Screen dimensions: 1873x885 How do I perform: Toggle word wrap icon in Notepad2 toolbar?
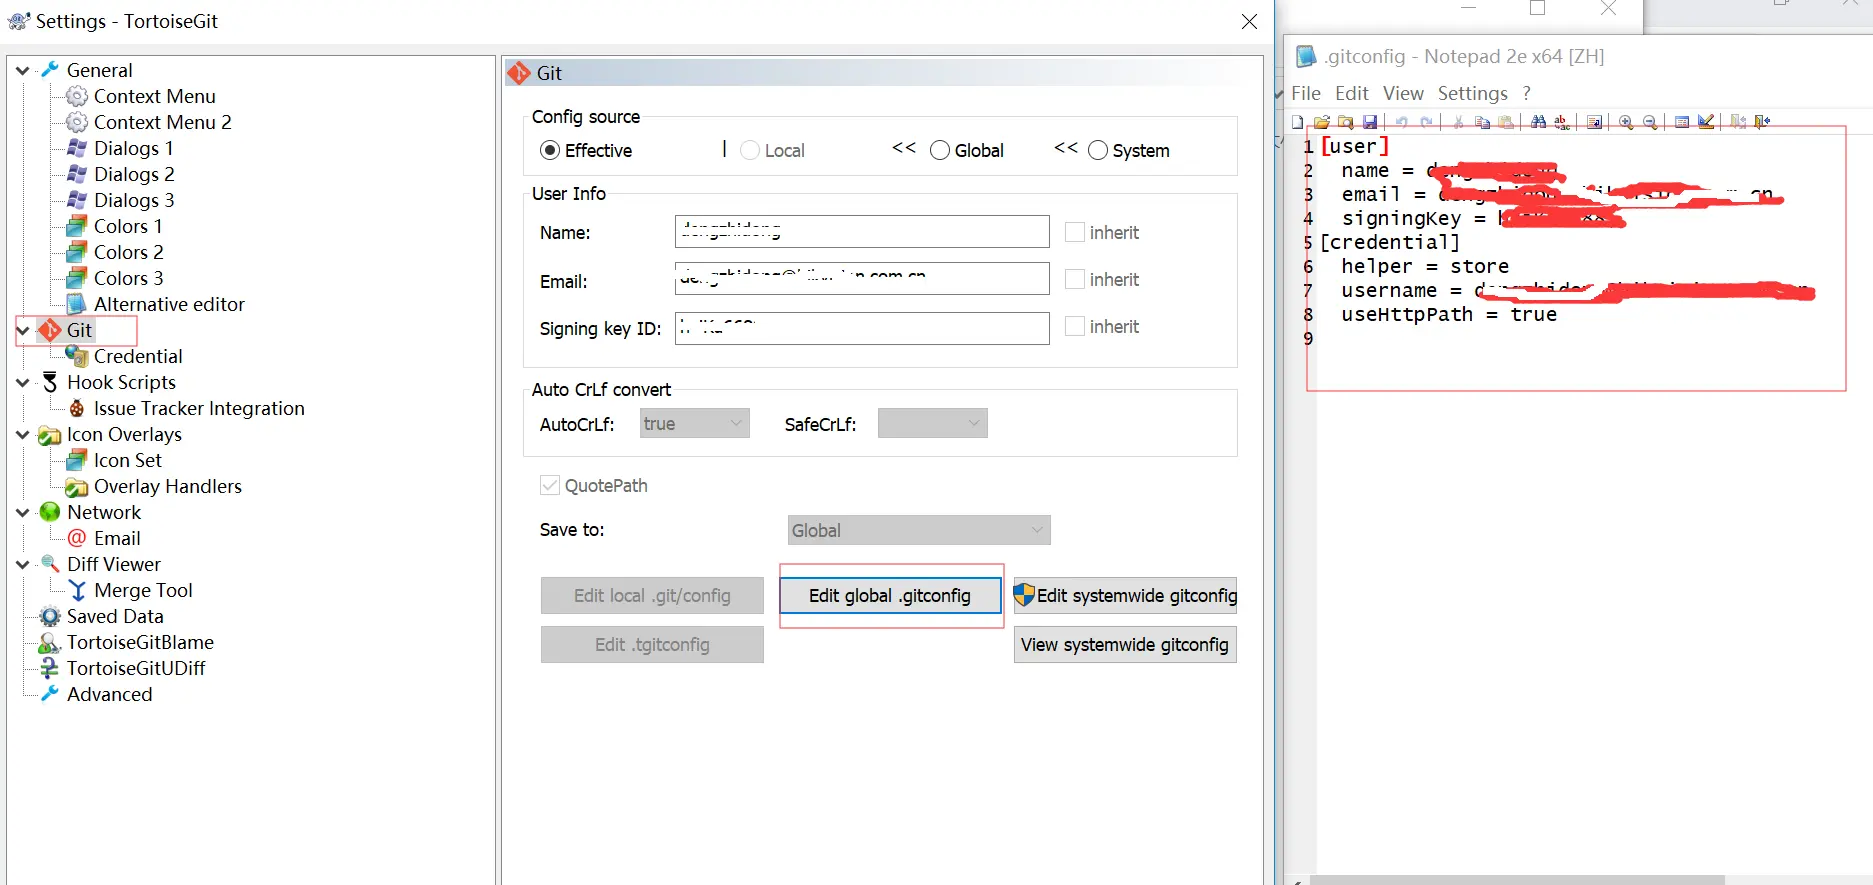pos(1594,122)
